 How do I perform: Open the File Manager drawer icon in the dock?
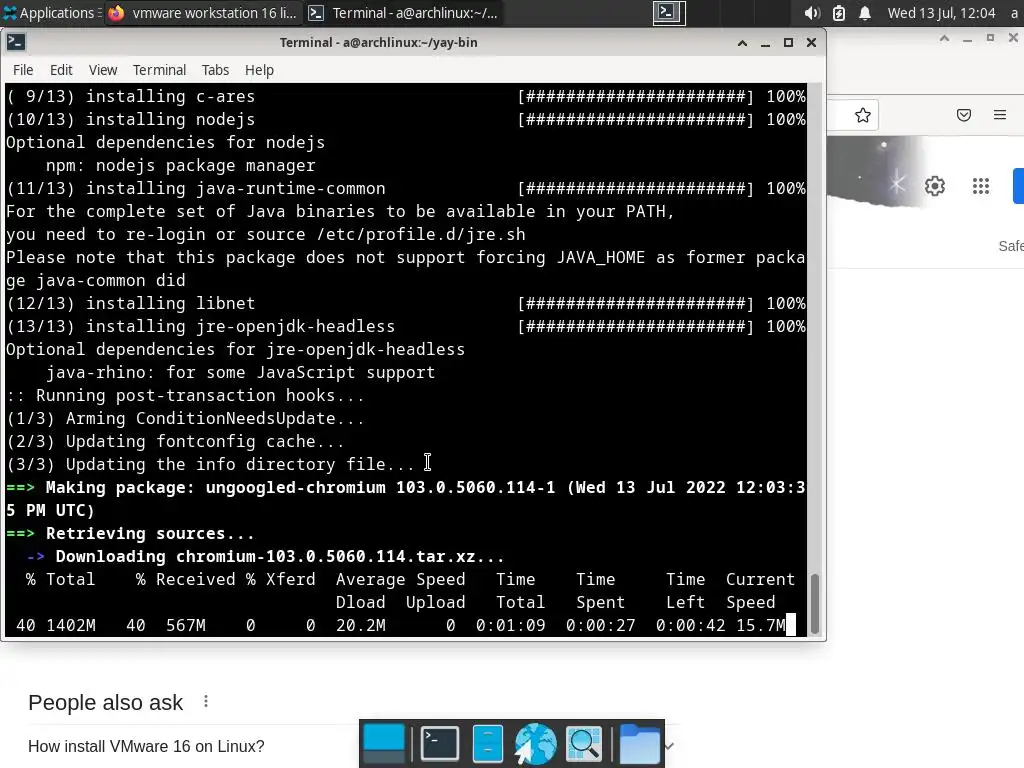click(488, 744)
